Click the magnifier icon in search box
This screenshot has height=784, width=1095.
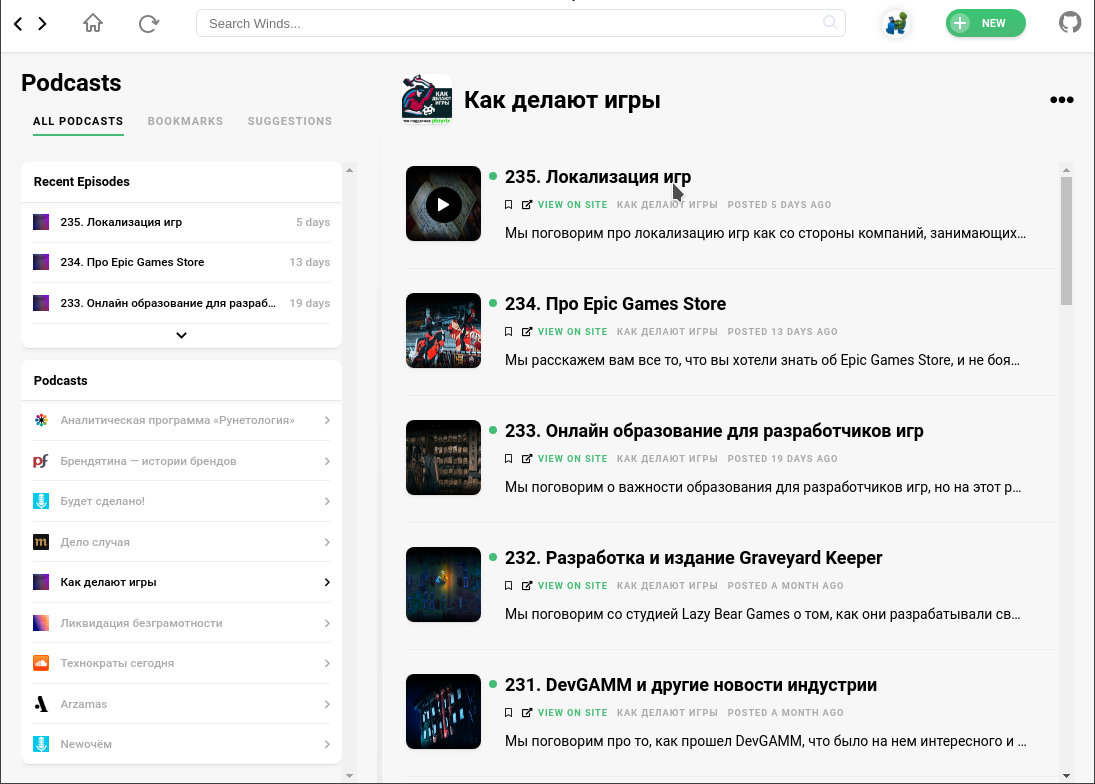pyautogui.click(x=830, y=22)
